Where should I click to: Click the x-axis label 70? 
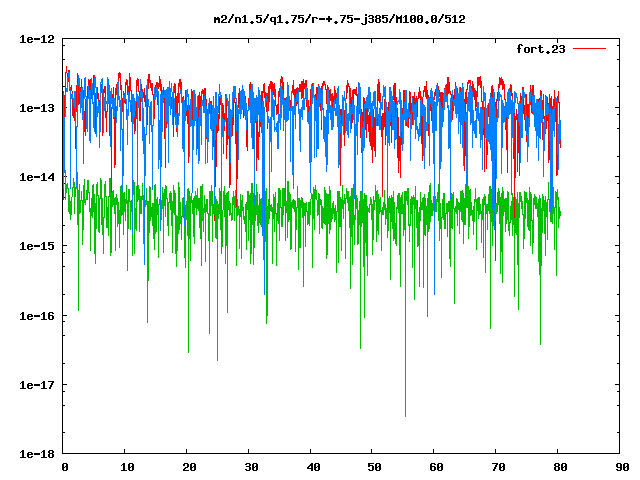pos(498,467)
